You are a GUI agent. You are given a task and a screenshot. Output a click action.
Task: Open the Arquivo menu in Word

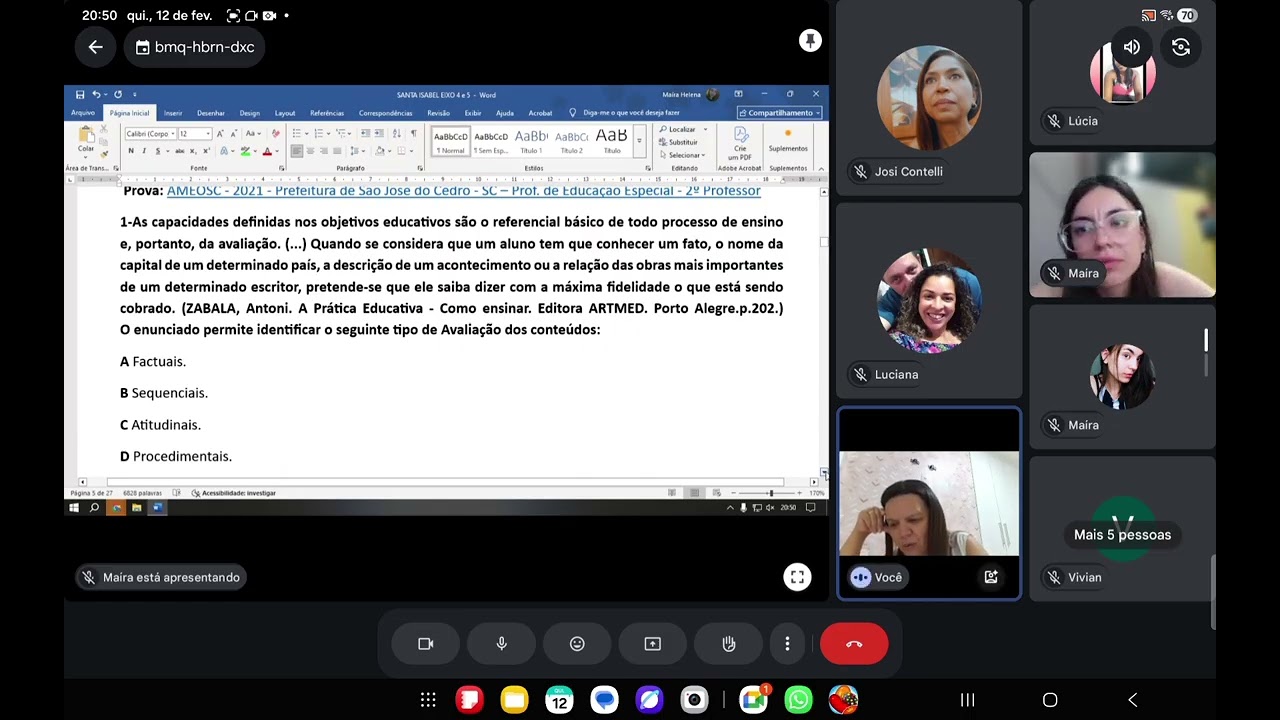point(83,113)
